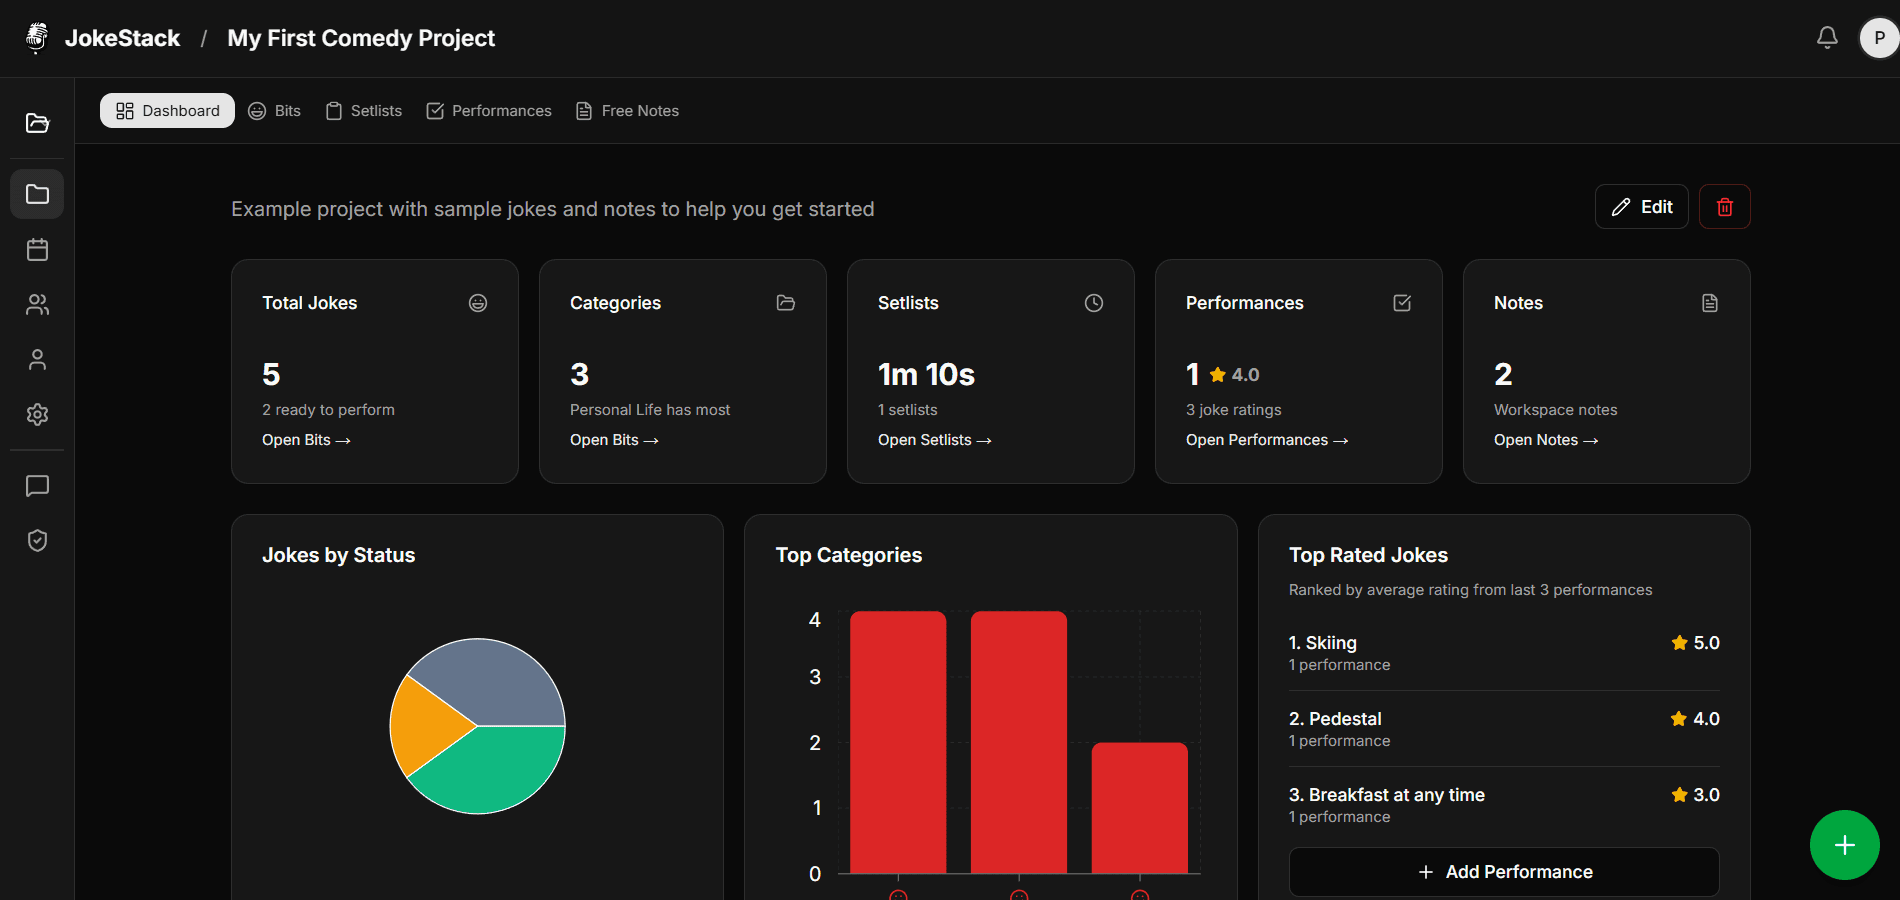Click the open-folder icon in sidebar
Screen dimensions: 1900x900
point(37,123)
